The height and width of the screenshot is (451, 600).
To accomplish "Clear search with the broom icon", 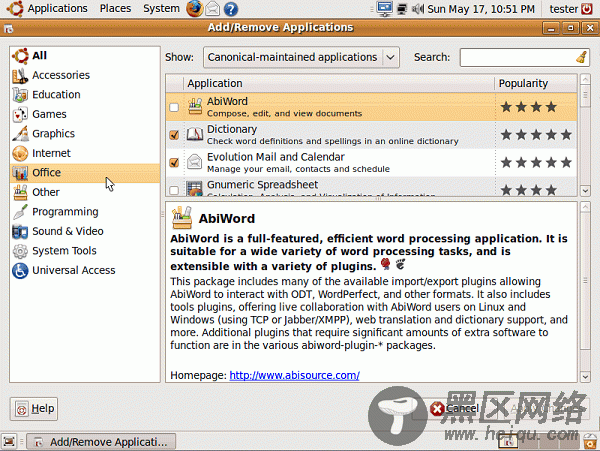I will point(581,57).
